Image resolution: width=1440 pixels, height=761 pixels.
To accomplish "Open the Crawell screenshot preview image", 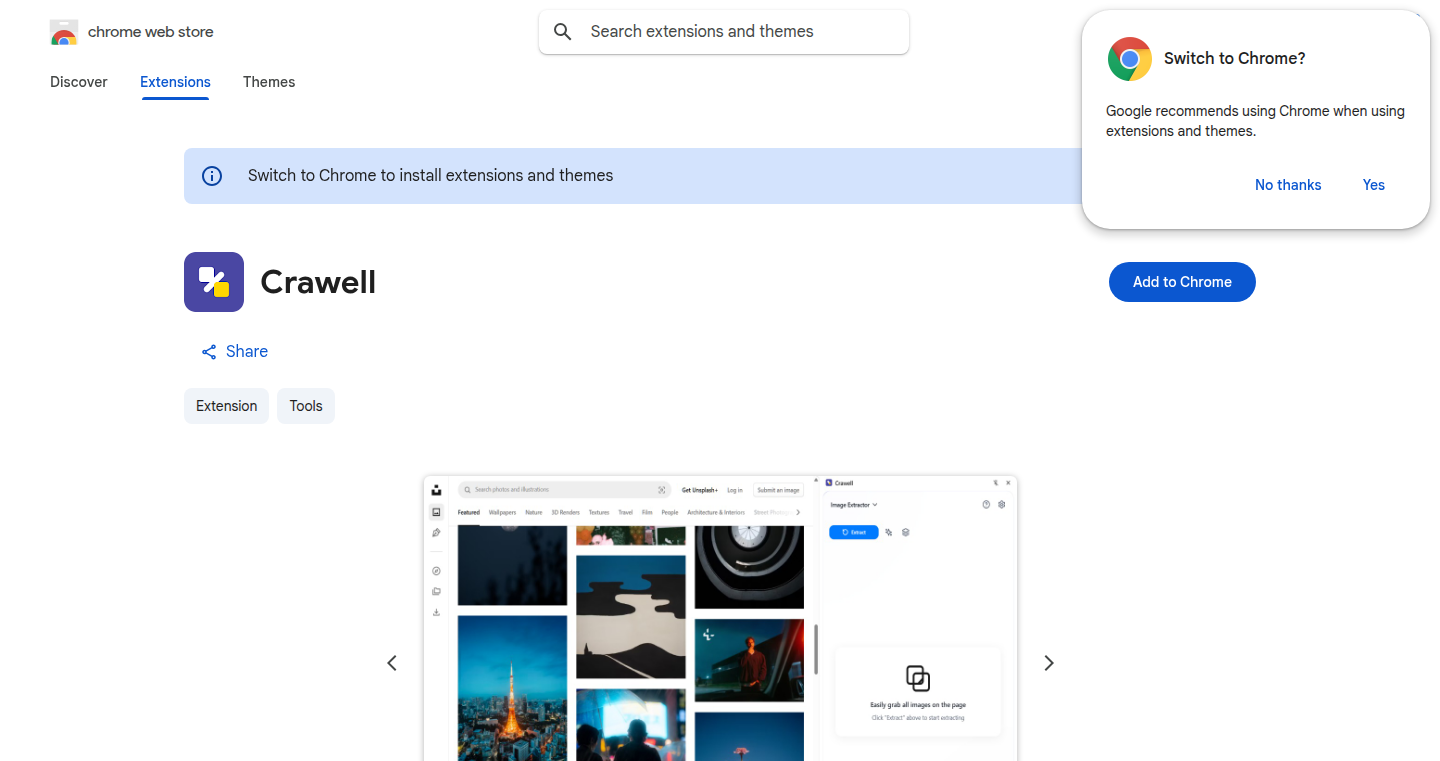I will pos(720,618).
